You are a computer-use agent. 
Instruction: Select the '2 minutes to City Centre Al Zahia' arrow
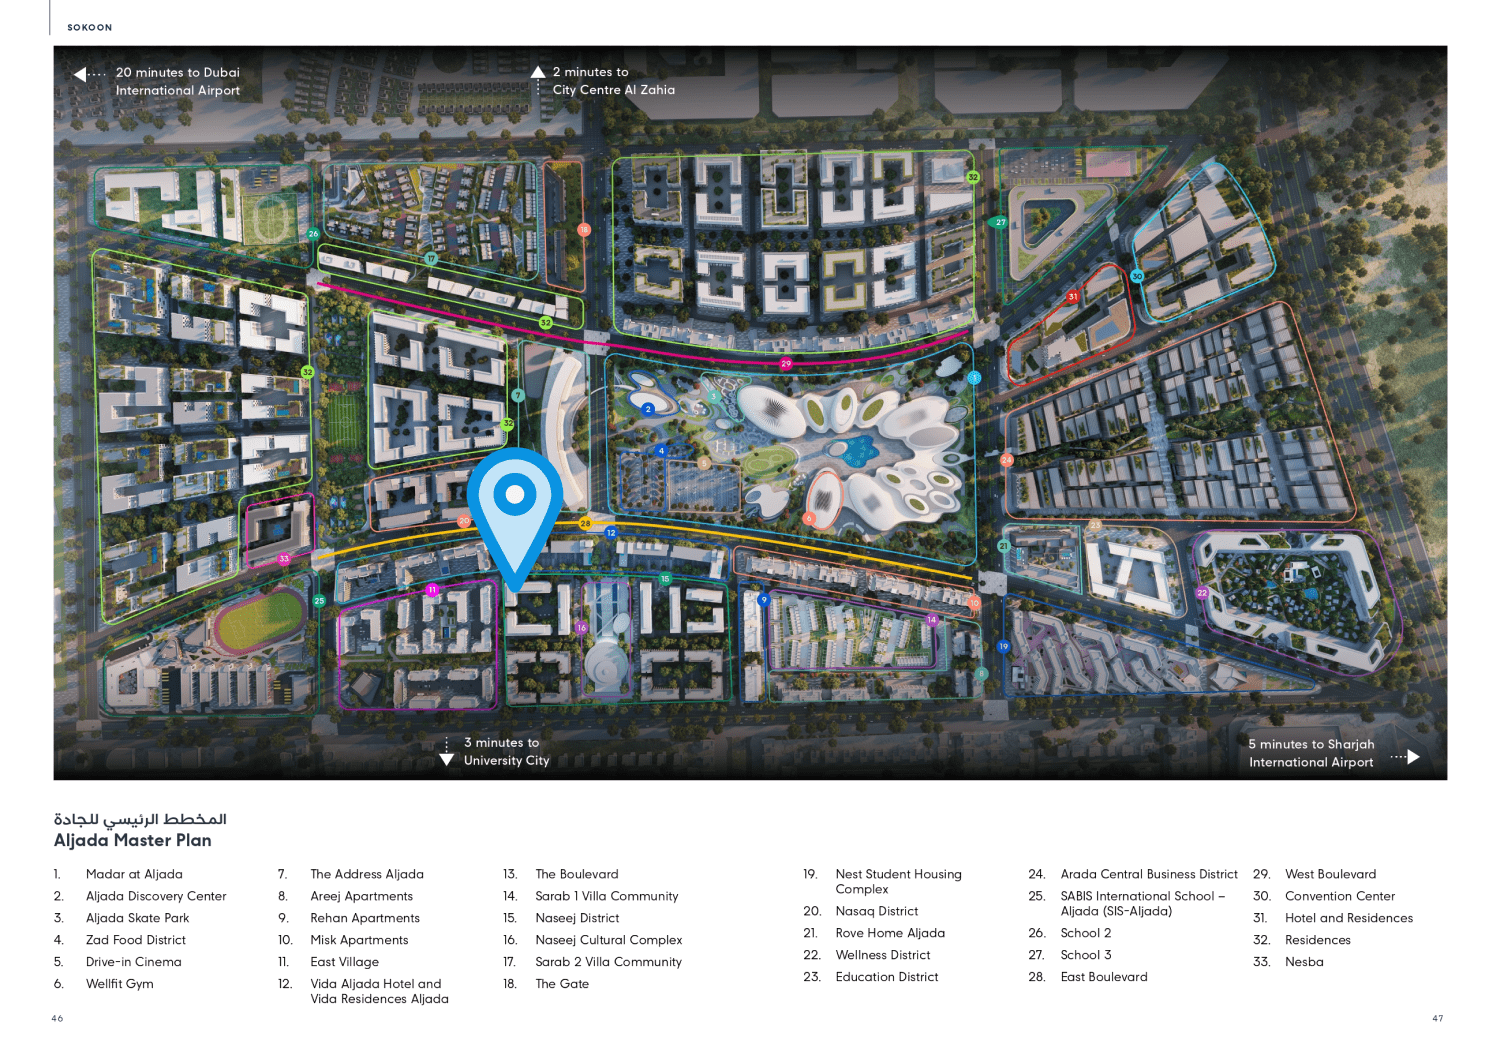click(537, 71)
